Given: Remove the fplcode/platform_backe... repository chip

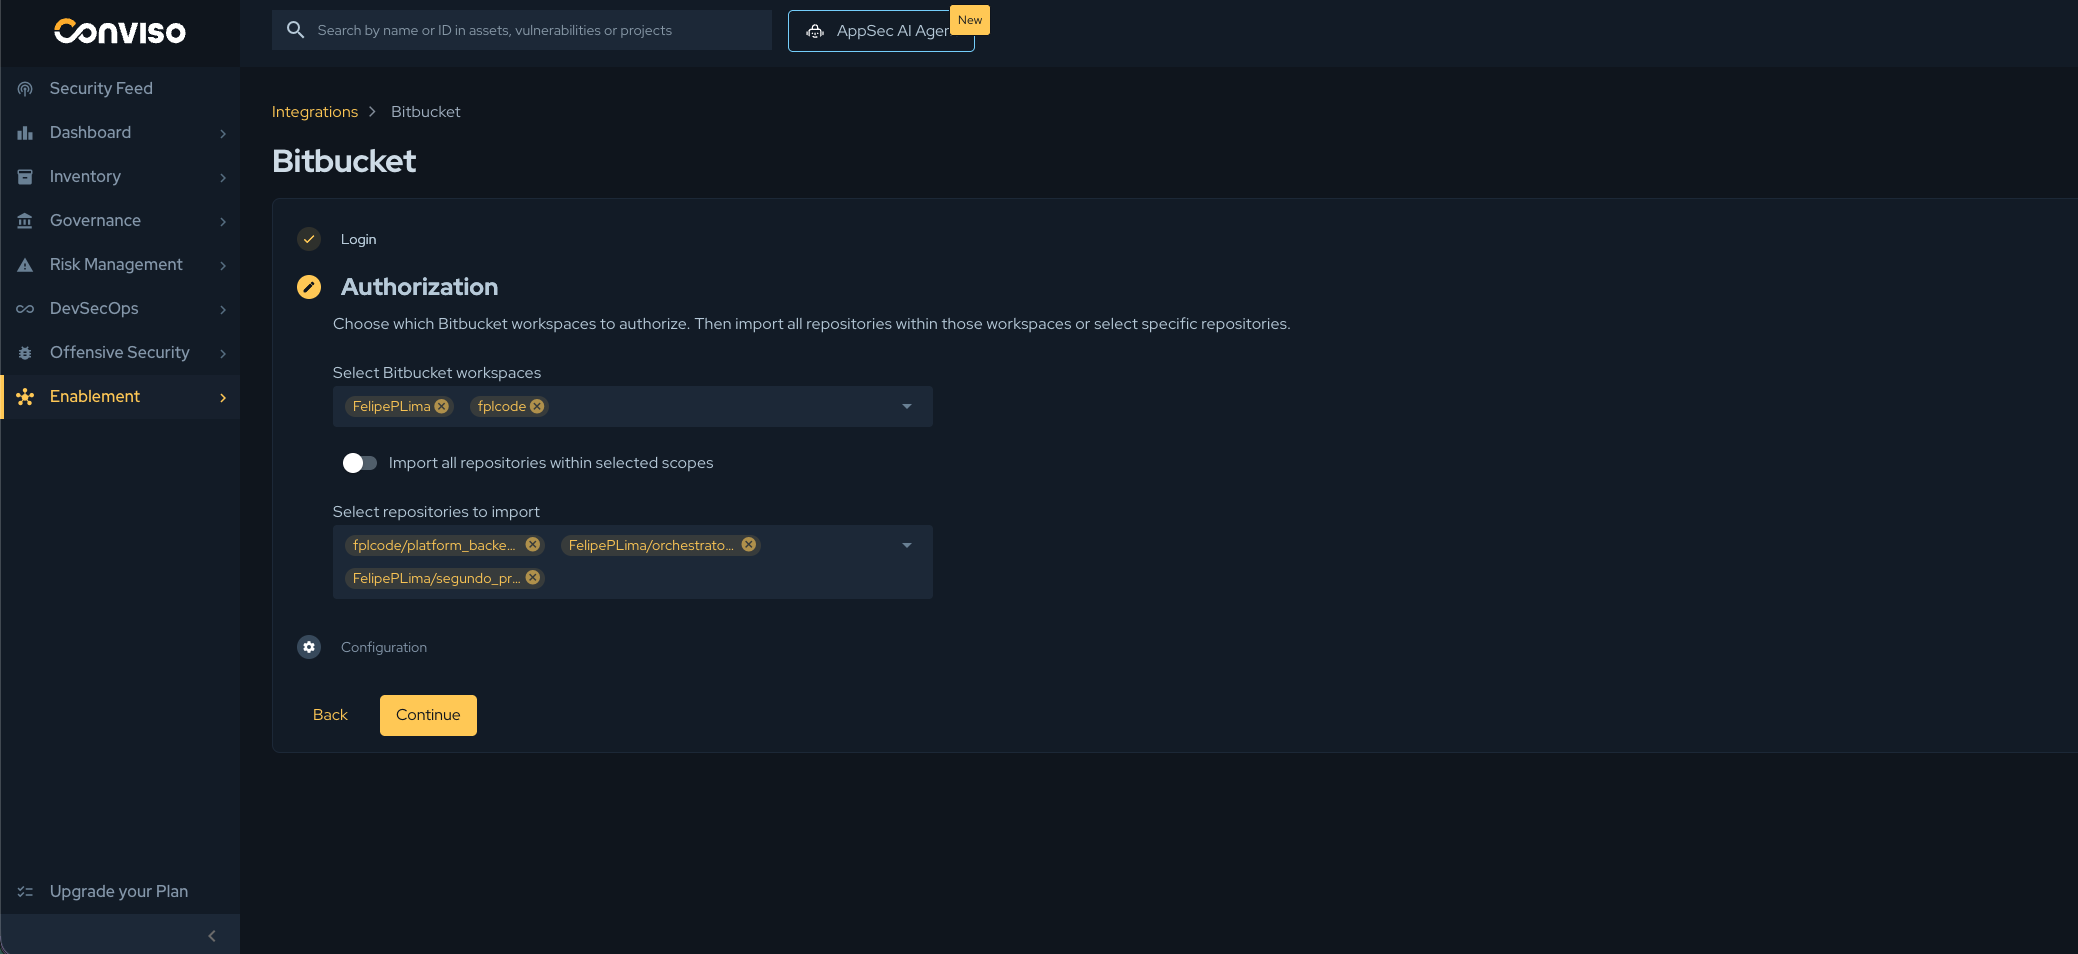Looking at the screenshot, I should pyautogui.click(x=533, y=545).
